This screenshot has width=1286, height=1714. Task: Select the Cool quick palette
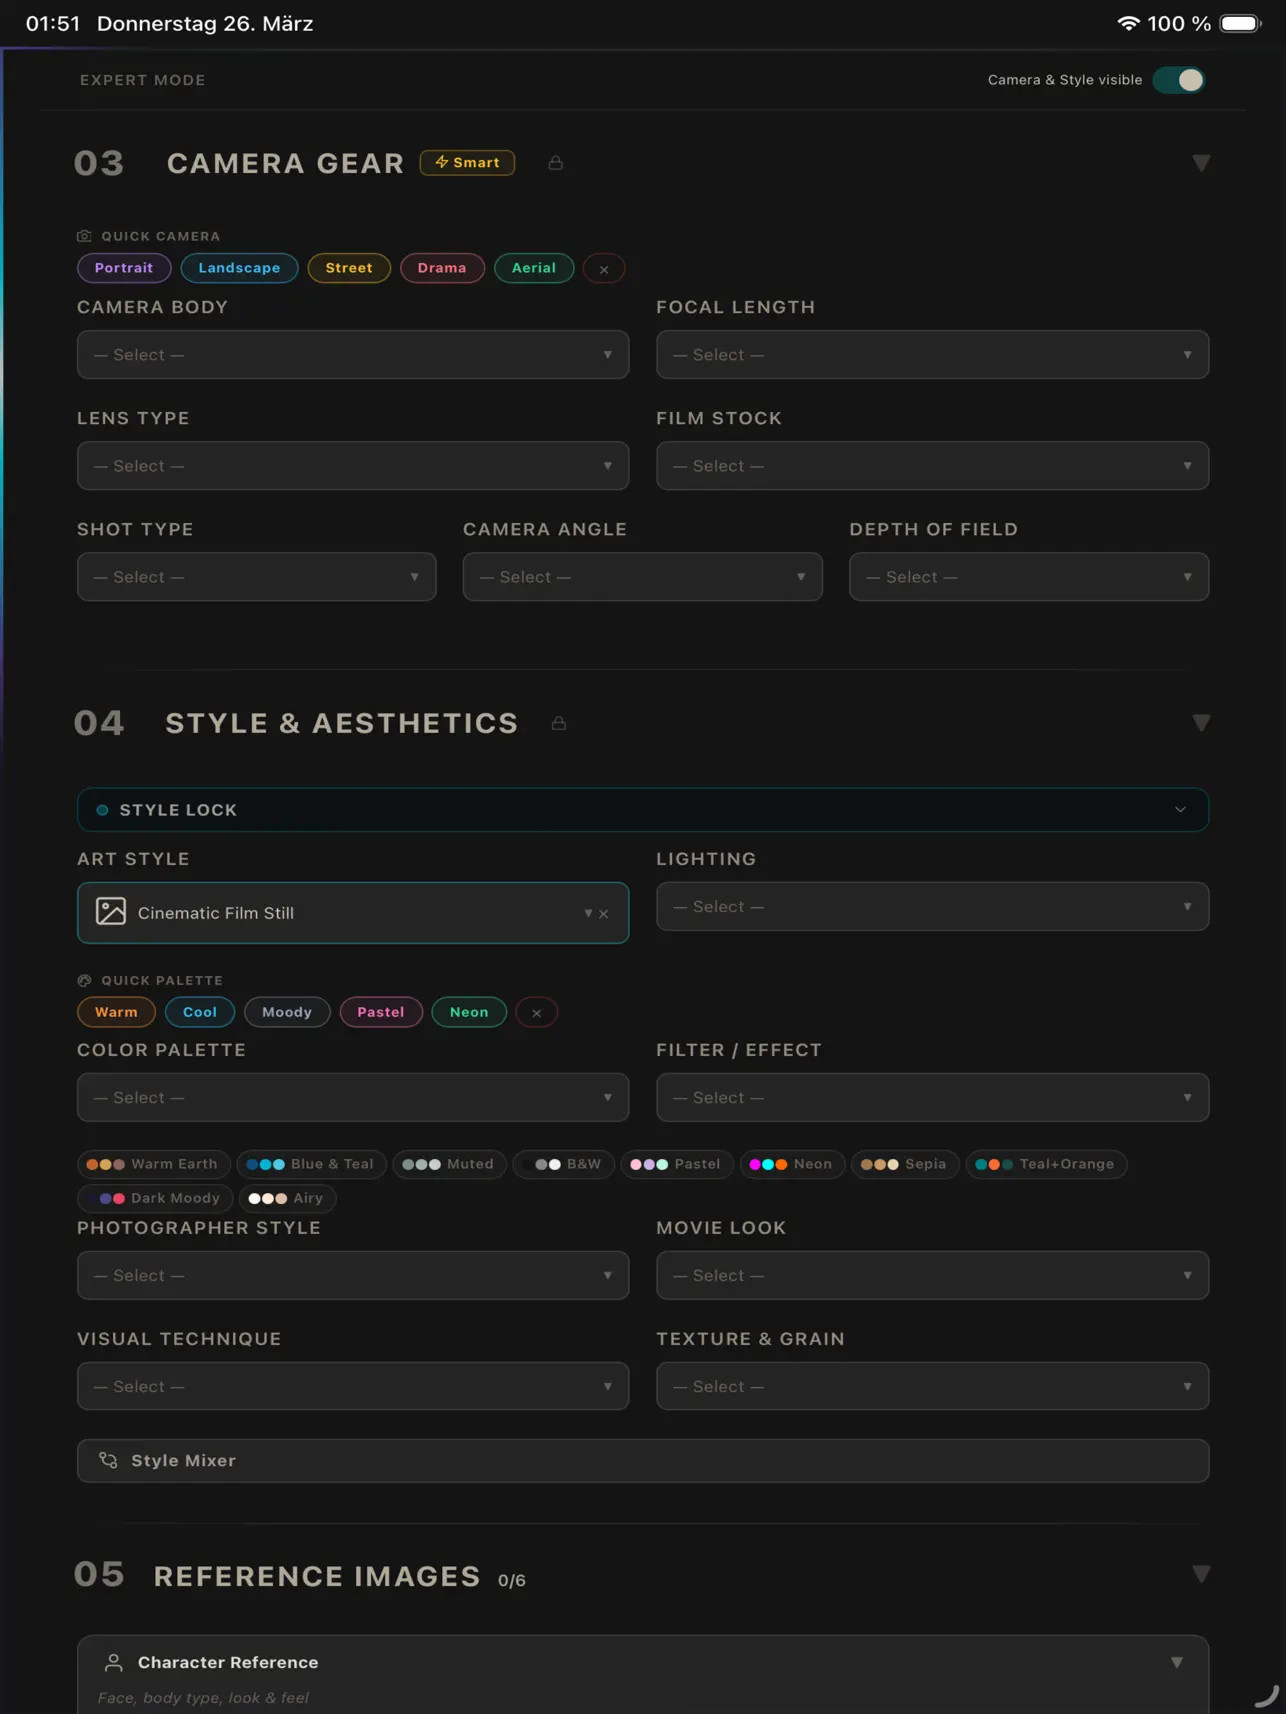200,1012
